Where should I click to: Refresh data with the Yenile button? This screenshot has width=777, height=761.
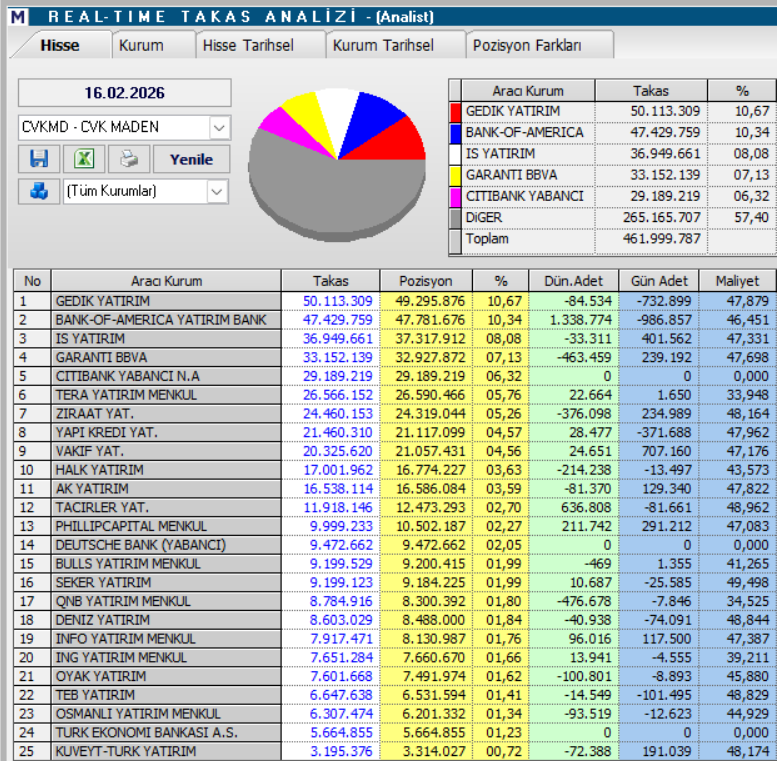coord(191,159)
